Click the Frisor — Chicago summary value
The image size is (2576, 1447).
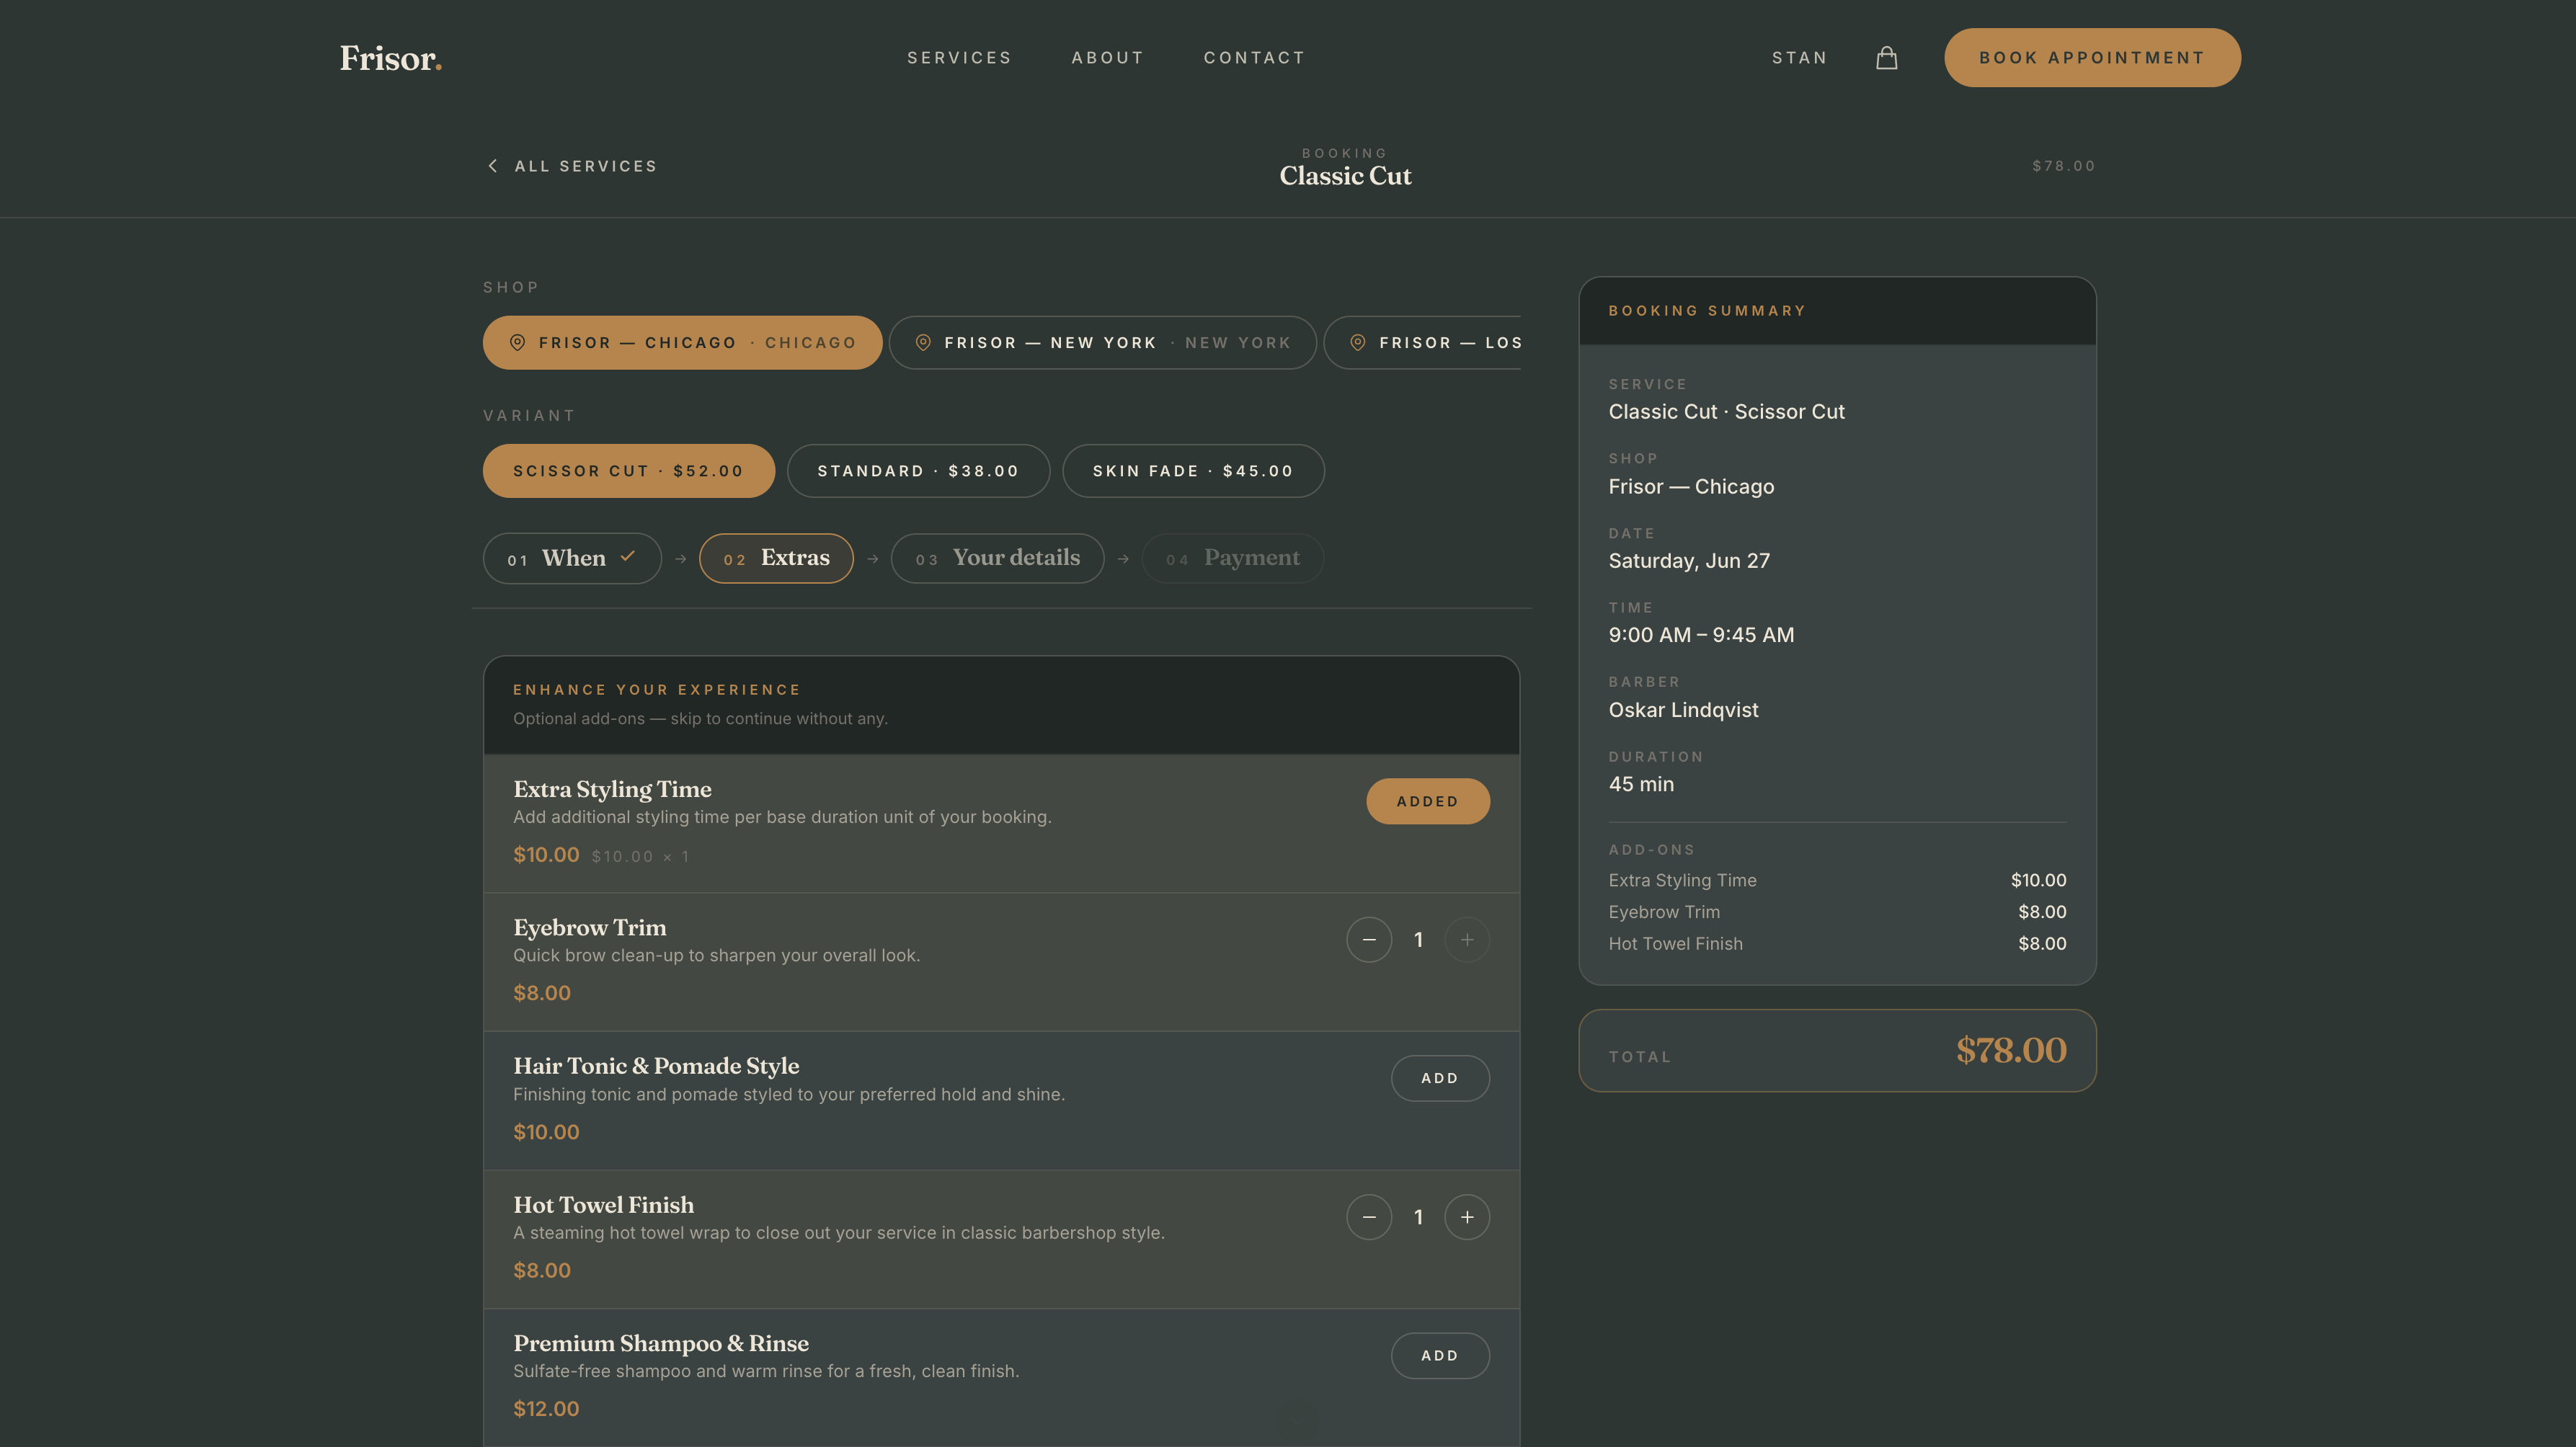(1691, 487)
